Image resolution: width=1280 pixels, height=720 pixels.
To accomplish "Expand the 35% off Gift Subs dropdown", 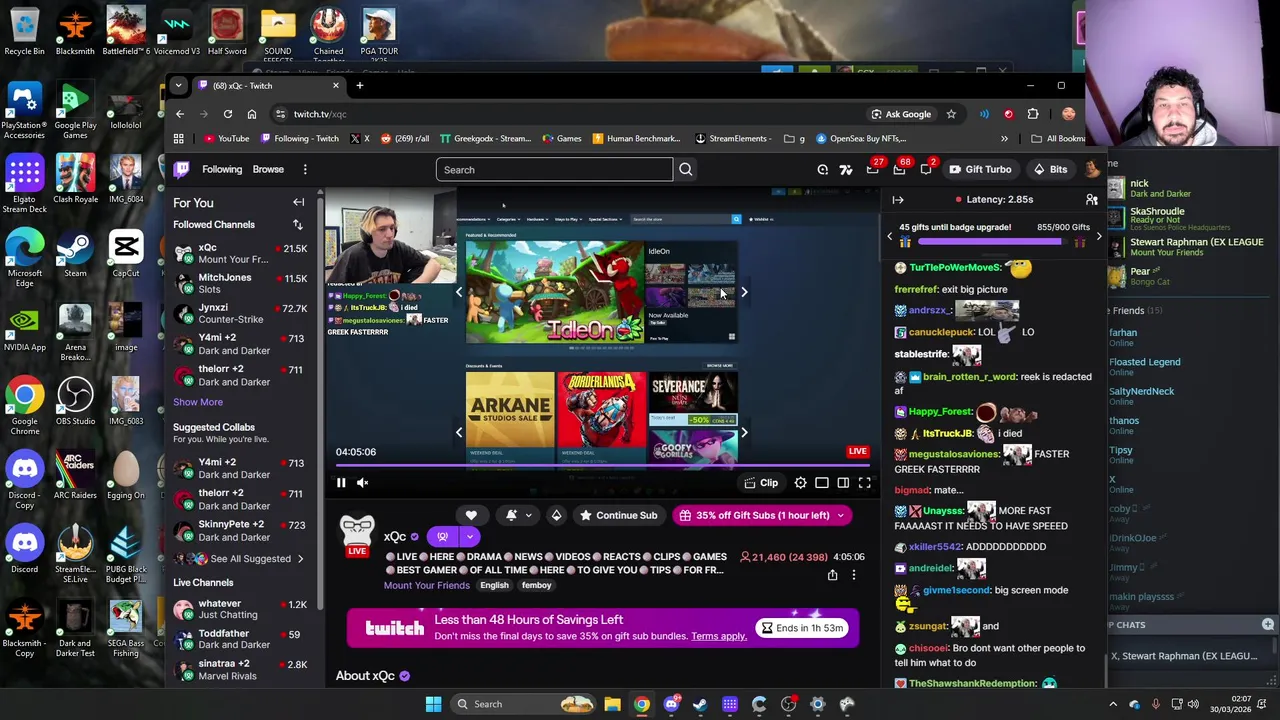I will tap(840, 515).
